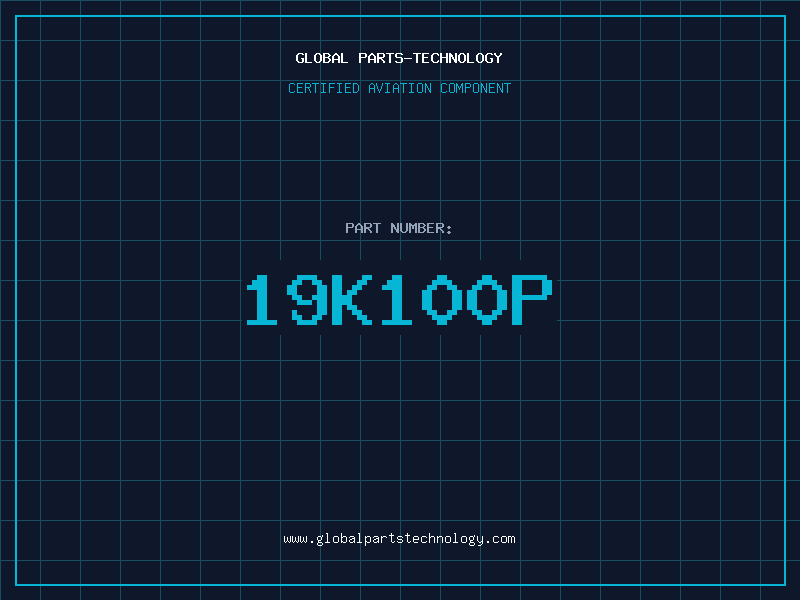Click the word PART in the label
The height and width of the screenshot is (600, 800).
(363, 228)
